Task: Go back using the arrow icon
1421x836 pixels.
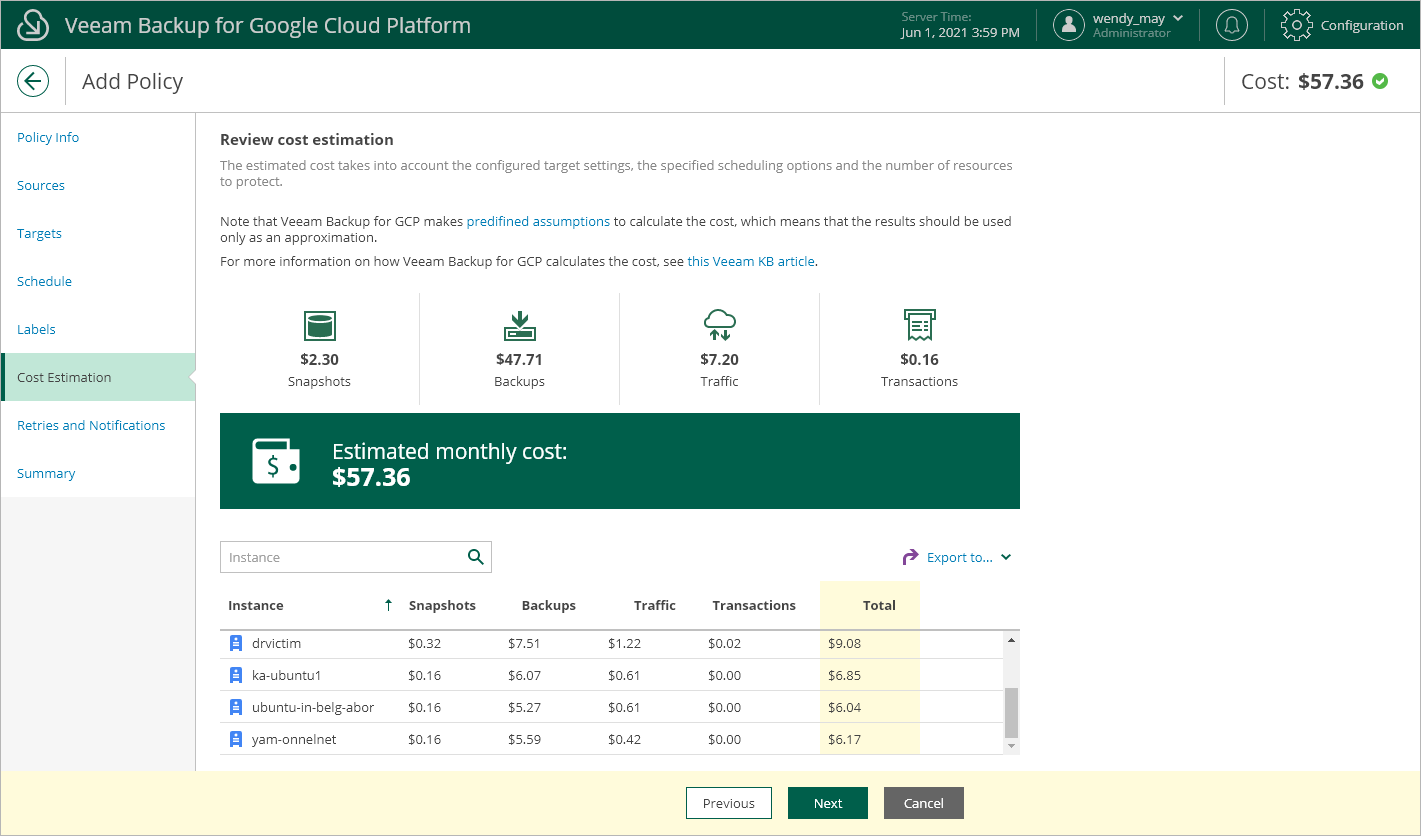Action: click(33, 81)
